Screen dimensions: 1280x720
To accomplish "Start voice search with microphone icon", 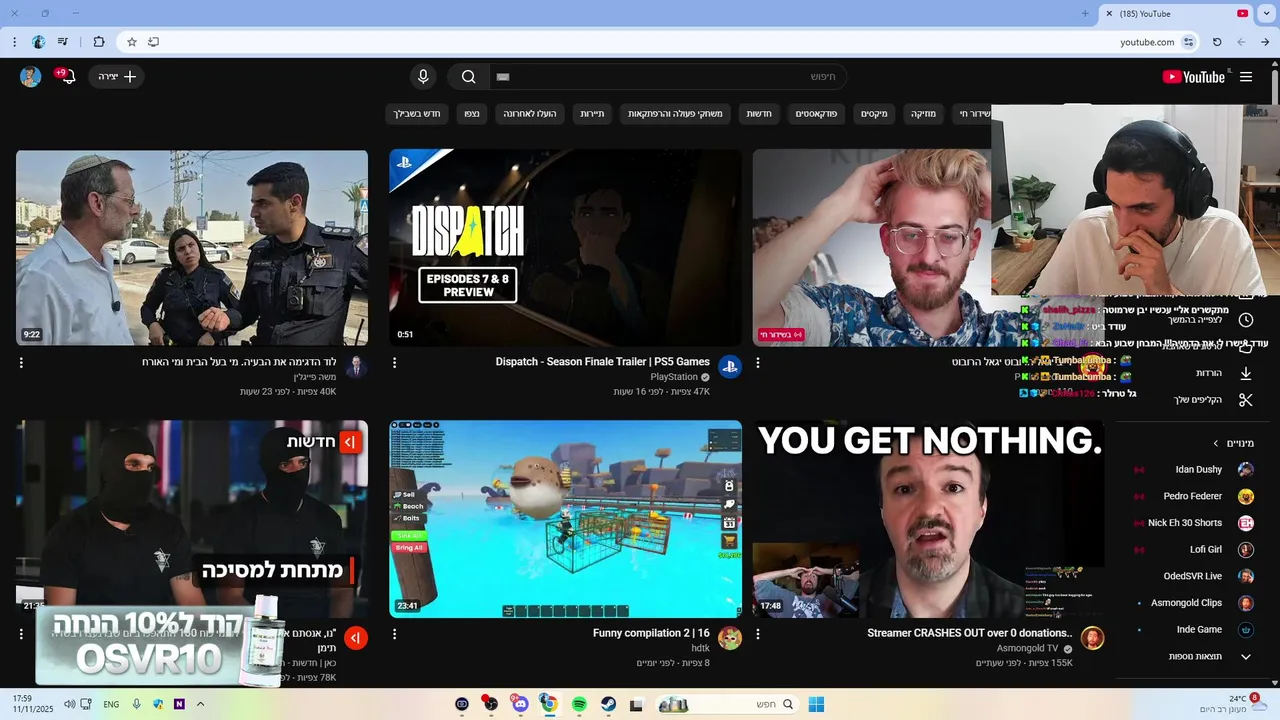I will (x=423, y=77).
